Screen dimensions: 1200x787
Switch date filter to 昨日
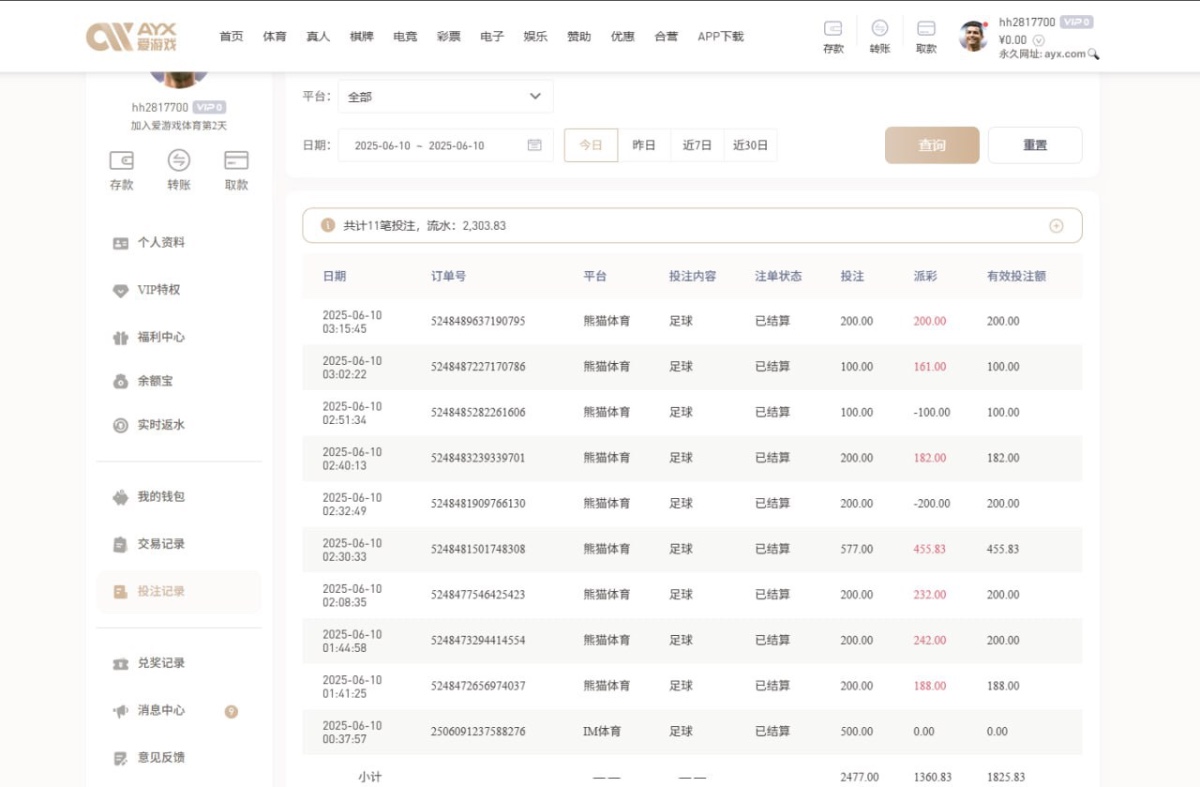pyautogui.click(x=644, y=144)
